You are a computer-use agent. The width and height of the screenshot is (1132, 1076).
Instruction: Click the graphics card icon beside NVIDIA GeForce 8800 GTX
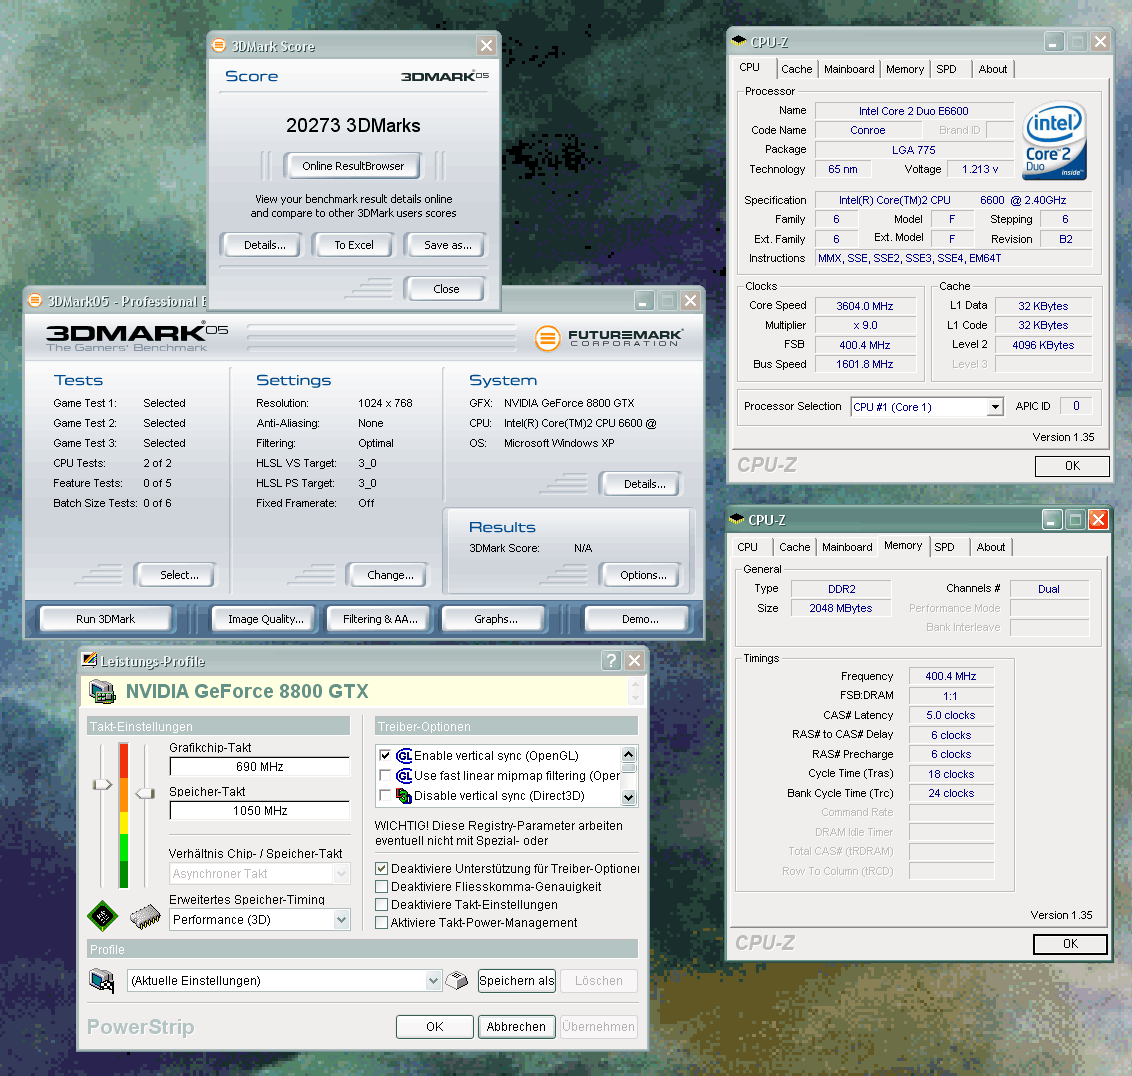[102, 691]
